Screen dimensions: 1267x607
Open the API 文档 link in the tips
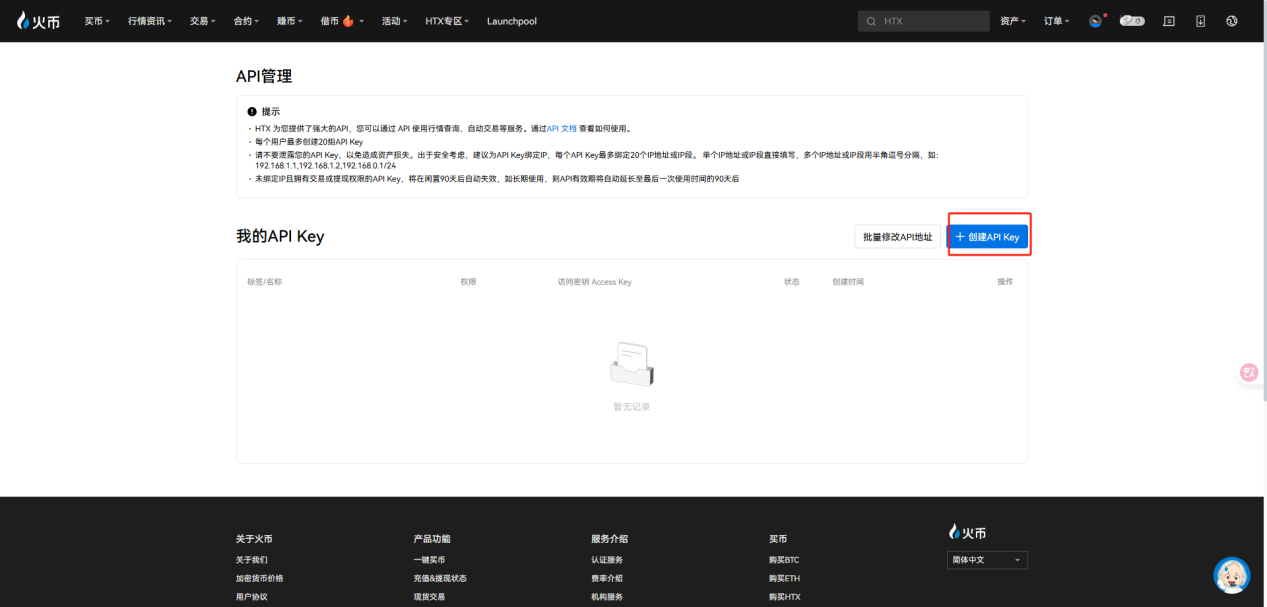pos(562,129)
